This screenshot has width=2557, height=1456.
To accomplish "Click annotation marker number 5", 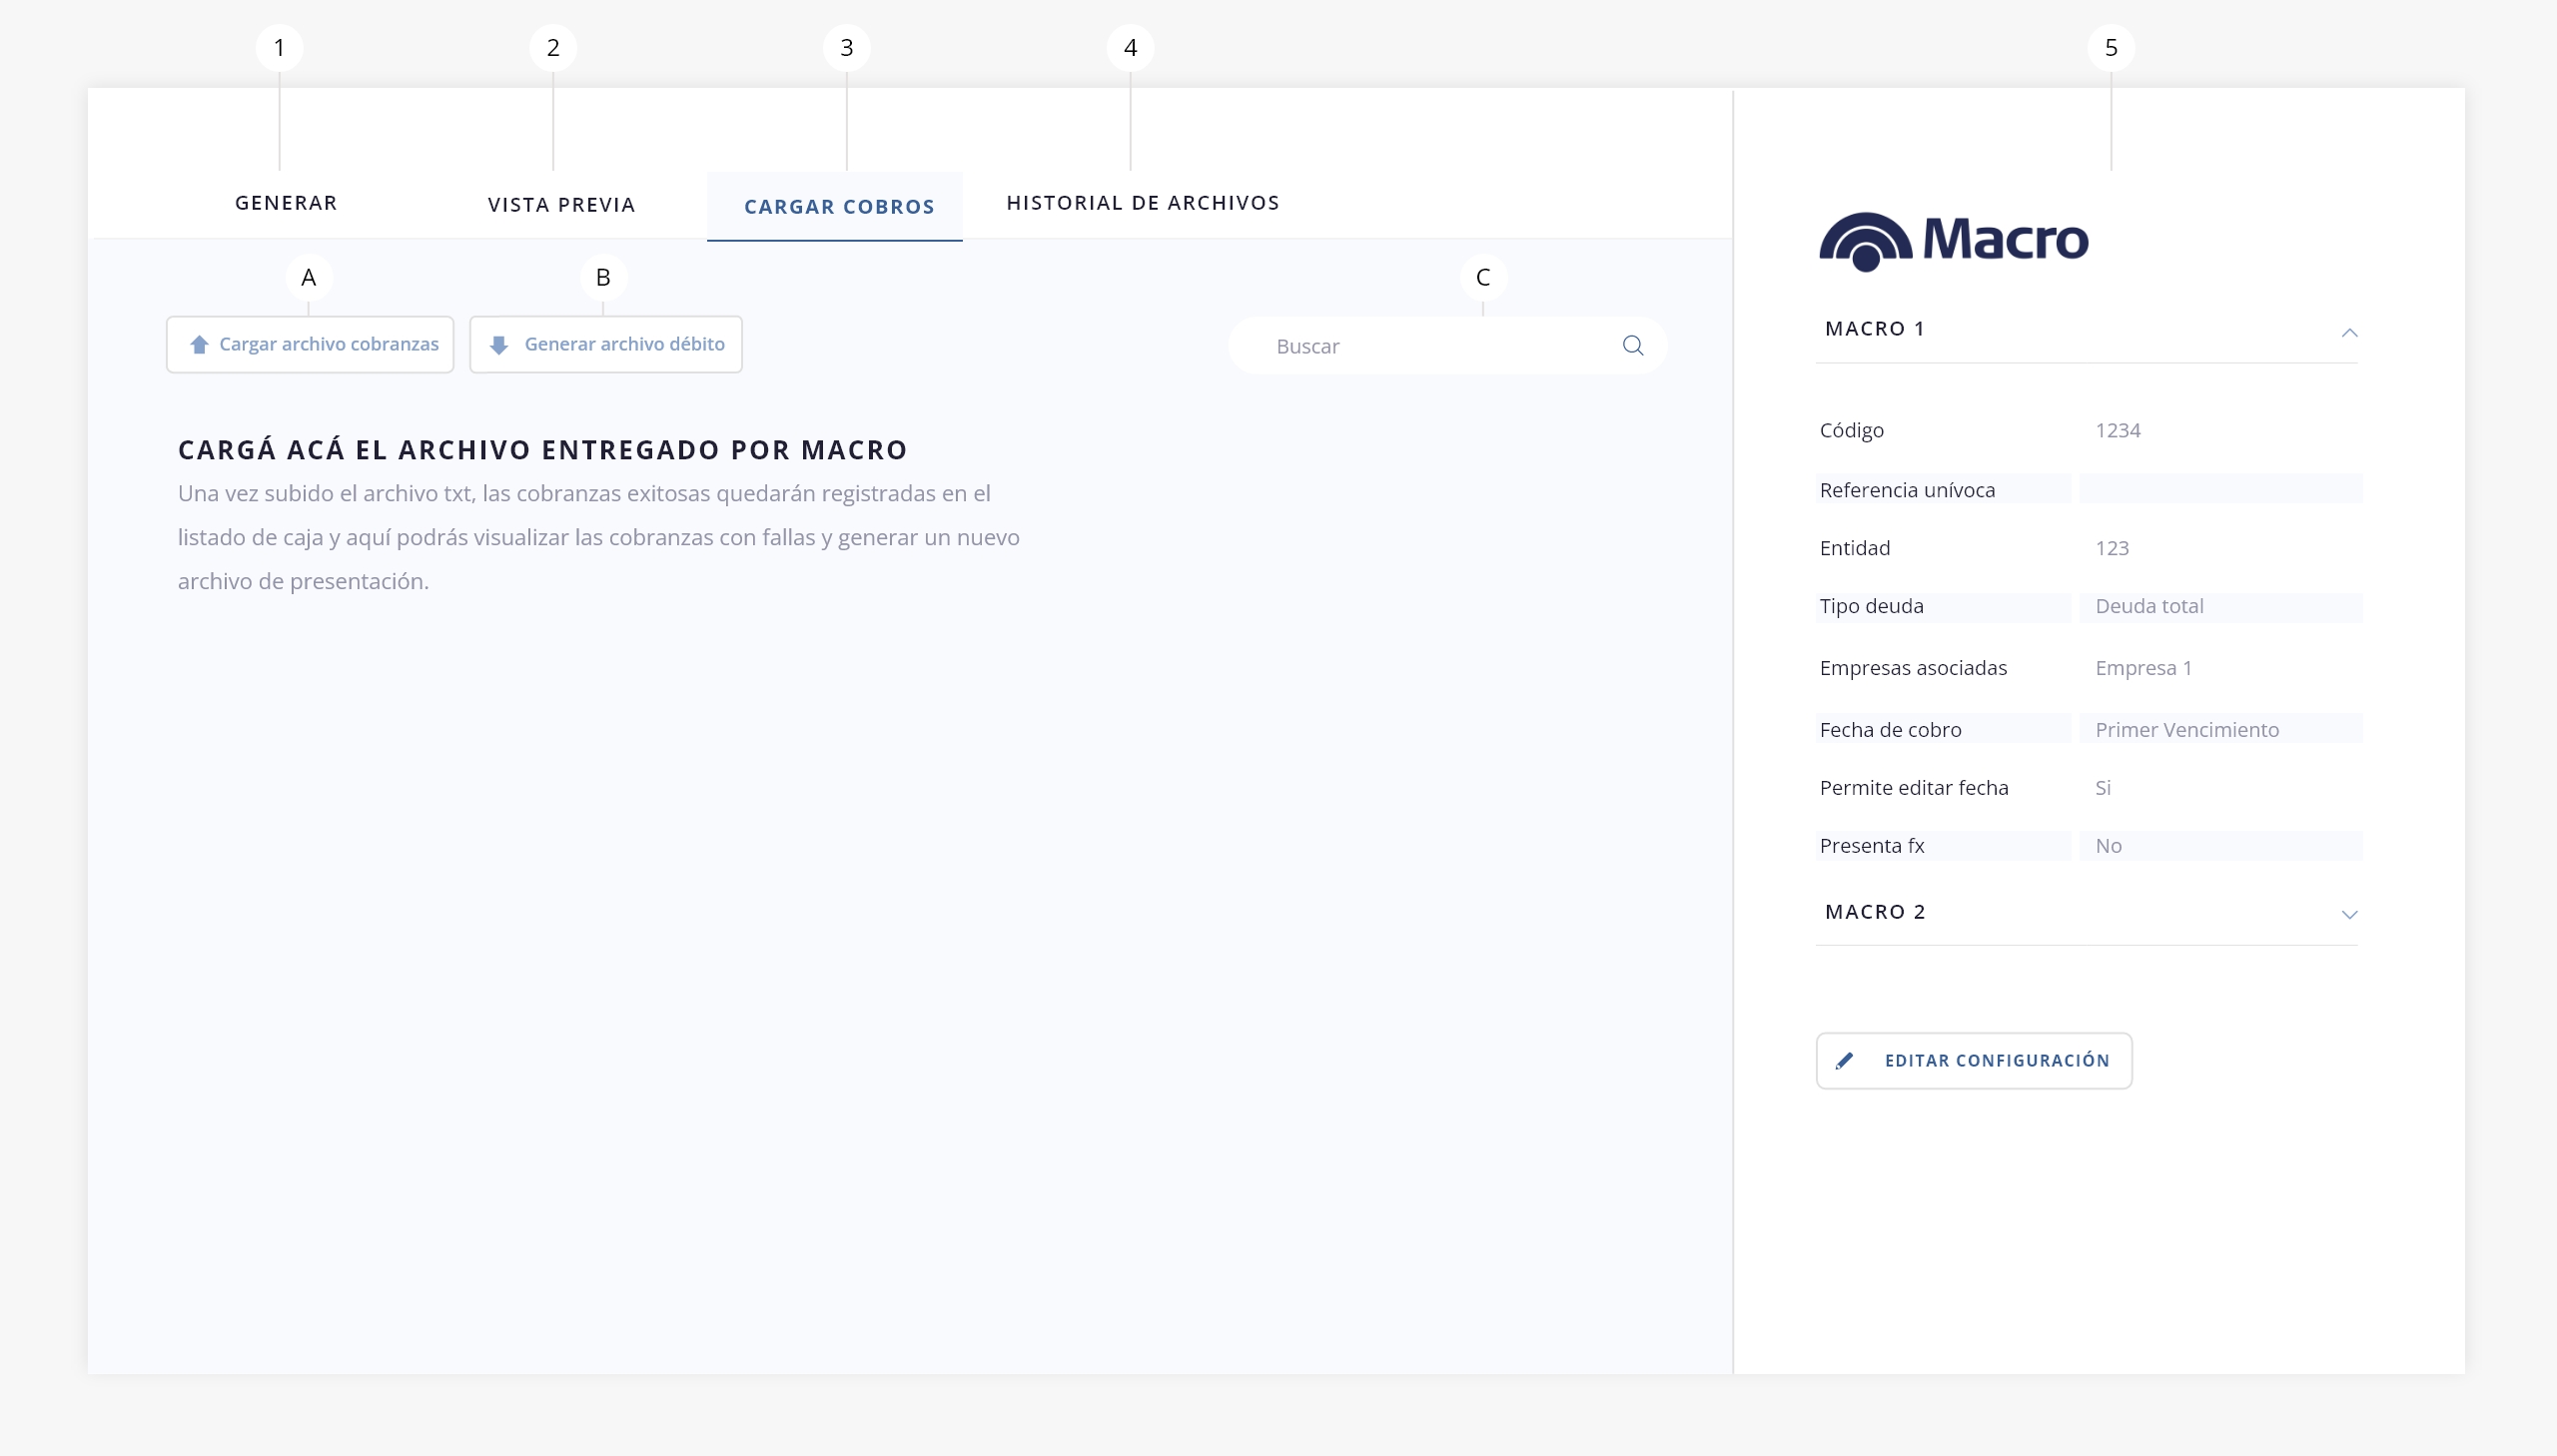I will tap(2110, 48).
